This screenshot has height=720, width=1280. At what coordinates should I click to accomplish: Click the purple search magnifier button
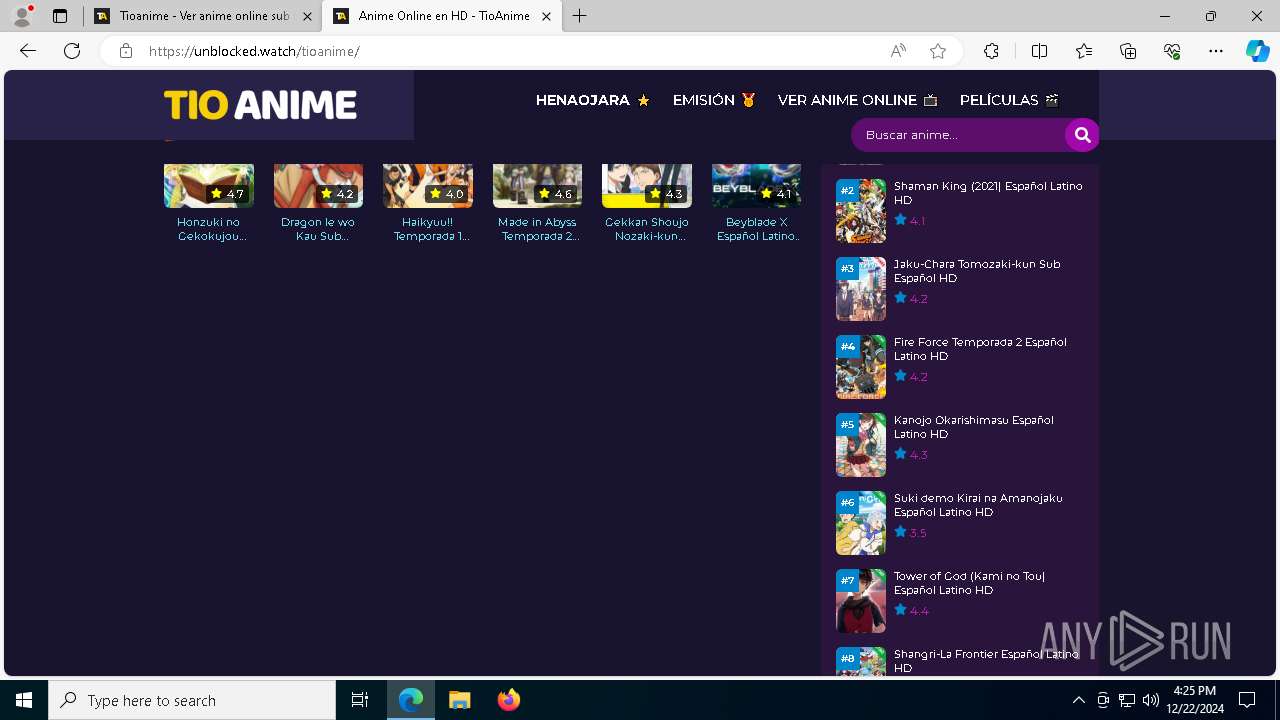[x=1082, y=135]
